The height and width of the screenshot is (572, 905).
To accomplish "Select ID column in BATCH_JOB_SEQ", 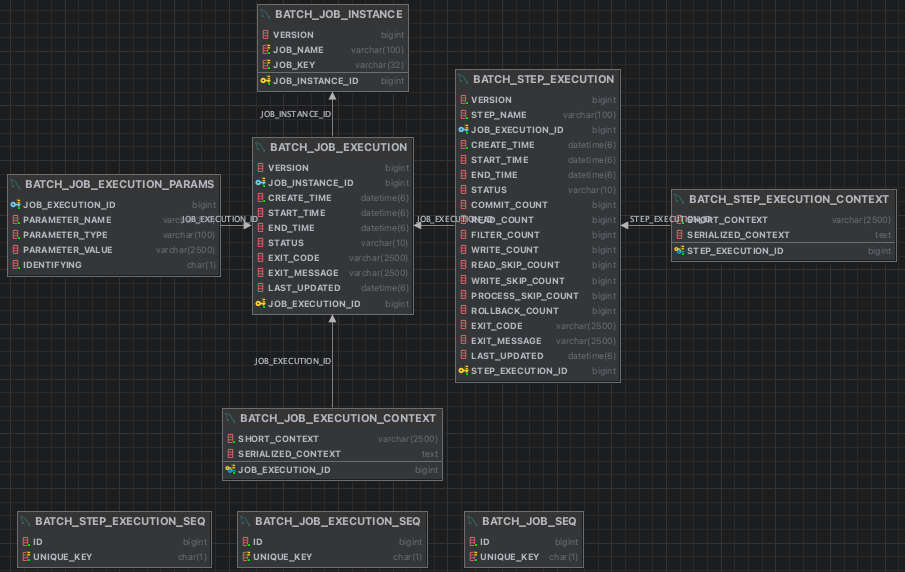I will click(x=524, y=541).
